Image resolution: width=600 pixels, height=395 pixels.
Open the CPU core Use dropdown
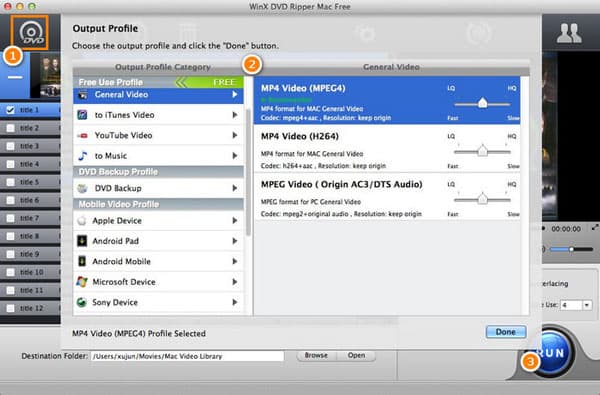coord(587,305)
